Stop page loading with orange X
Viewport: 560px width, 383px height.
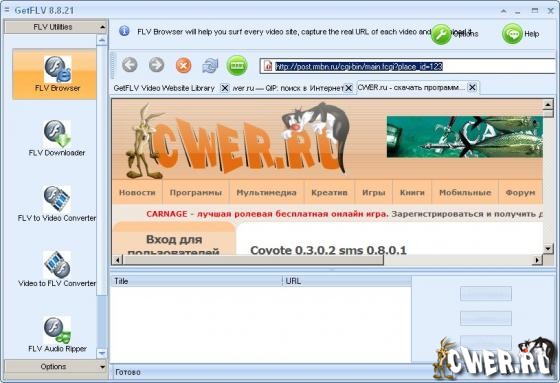[183, 66]
